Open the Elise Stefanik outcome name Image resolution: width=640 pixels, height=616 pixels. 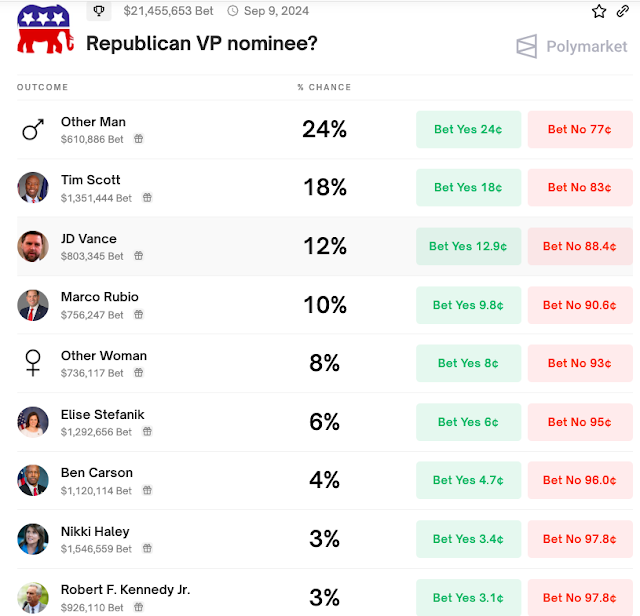click(x=103, y=414)
